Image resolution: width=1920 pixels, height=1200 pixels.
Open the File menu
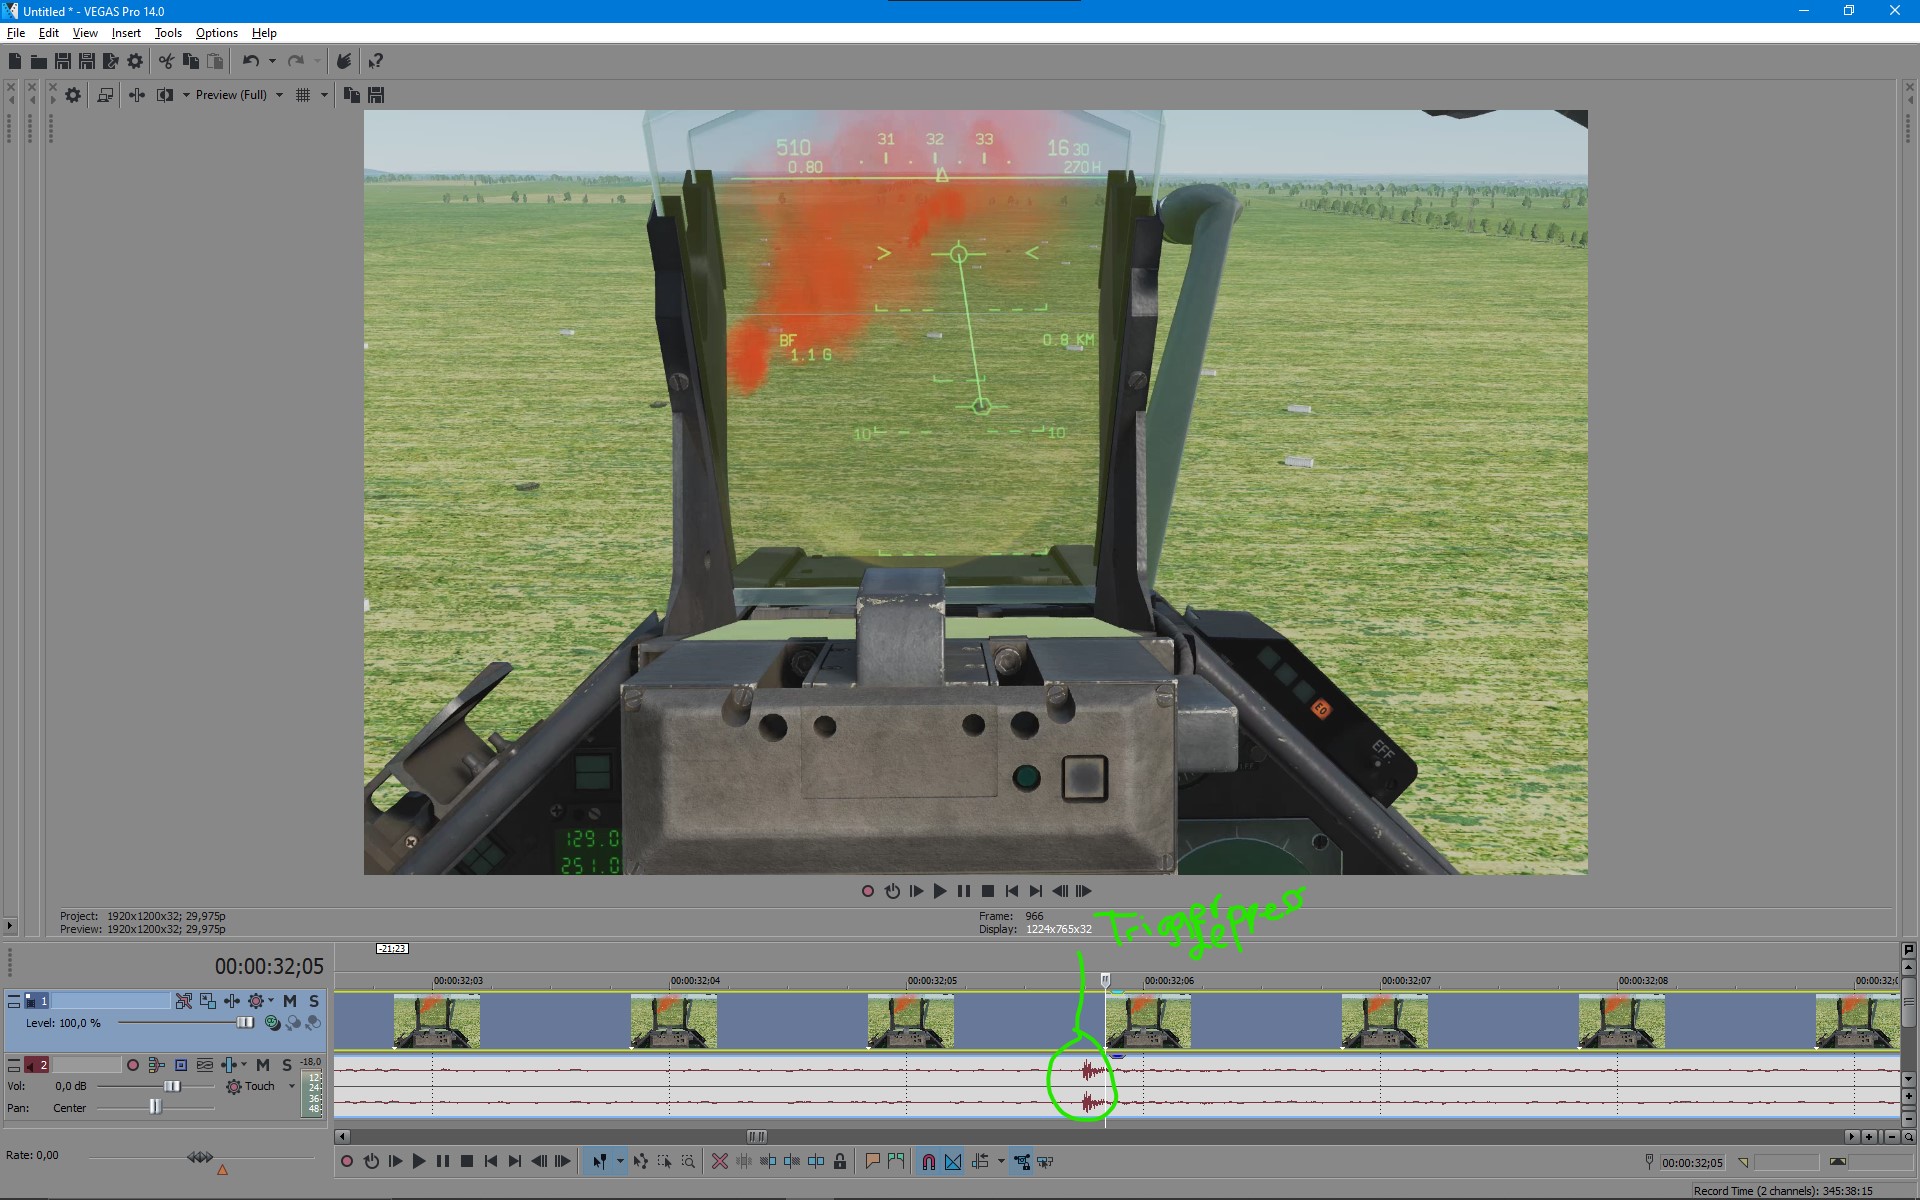[16, 33]
